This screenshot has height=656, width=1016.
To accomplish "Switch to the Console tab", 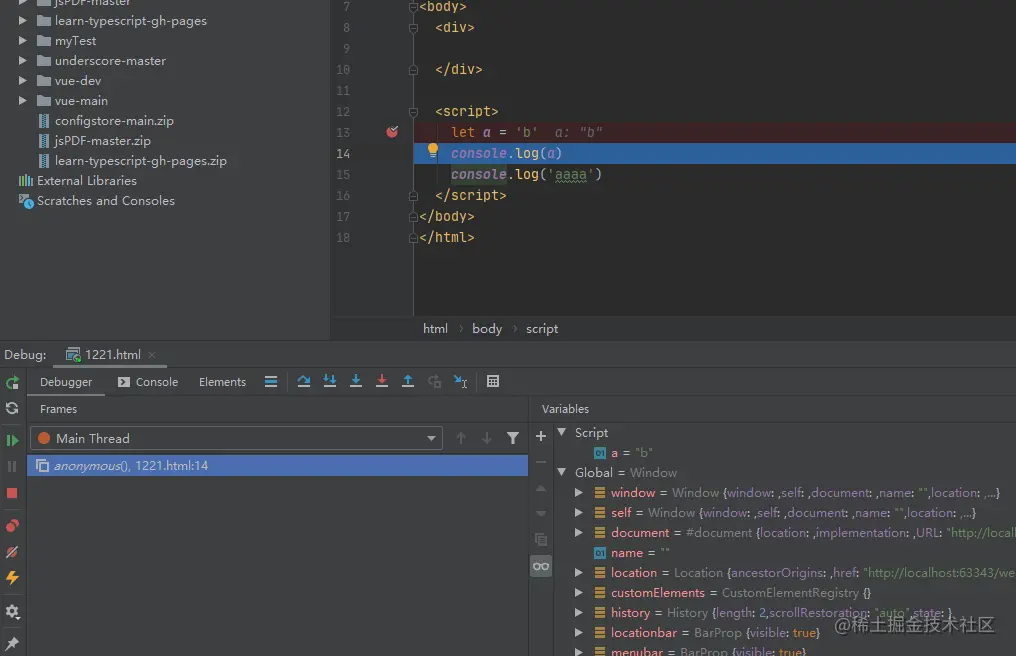I will (148, 382).
